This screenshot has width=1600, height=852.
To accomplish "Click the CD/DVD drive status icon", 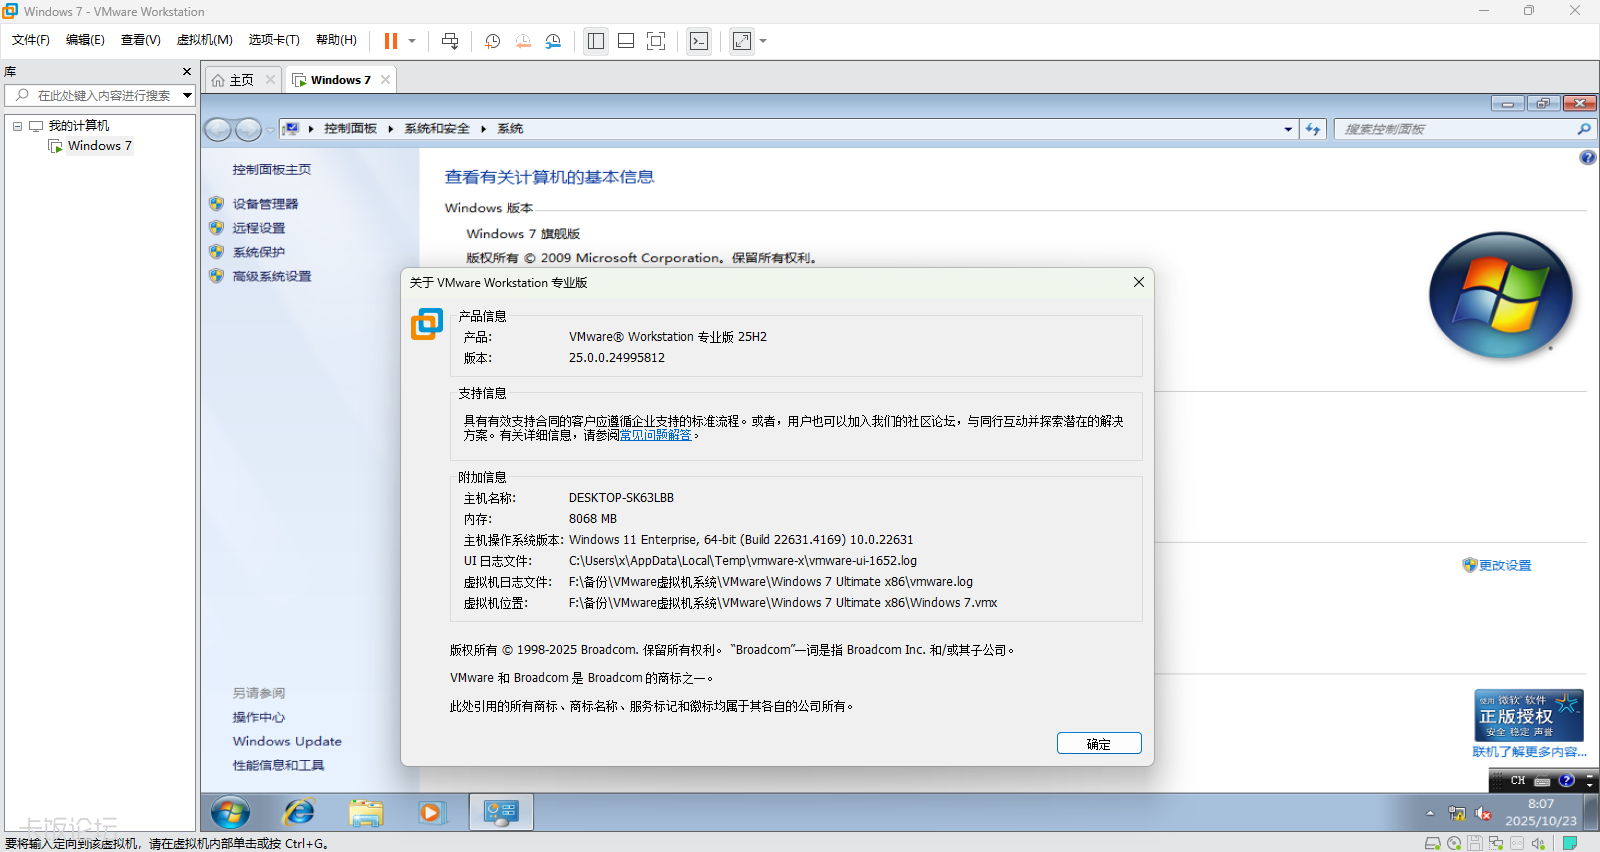I will 1454,843.
